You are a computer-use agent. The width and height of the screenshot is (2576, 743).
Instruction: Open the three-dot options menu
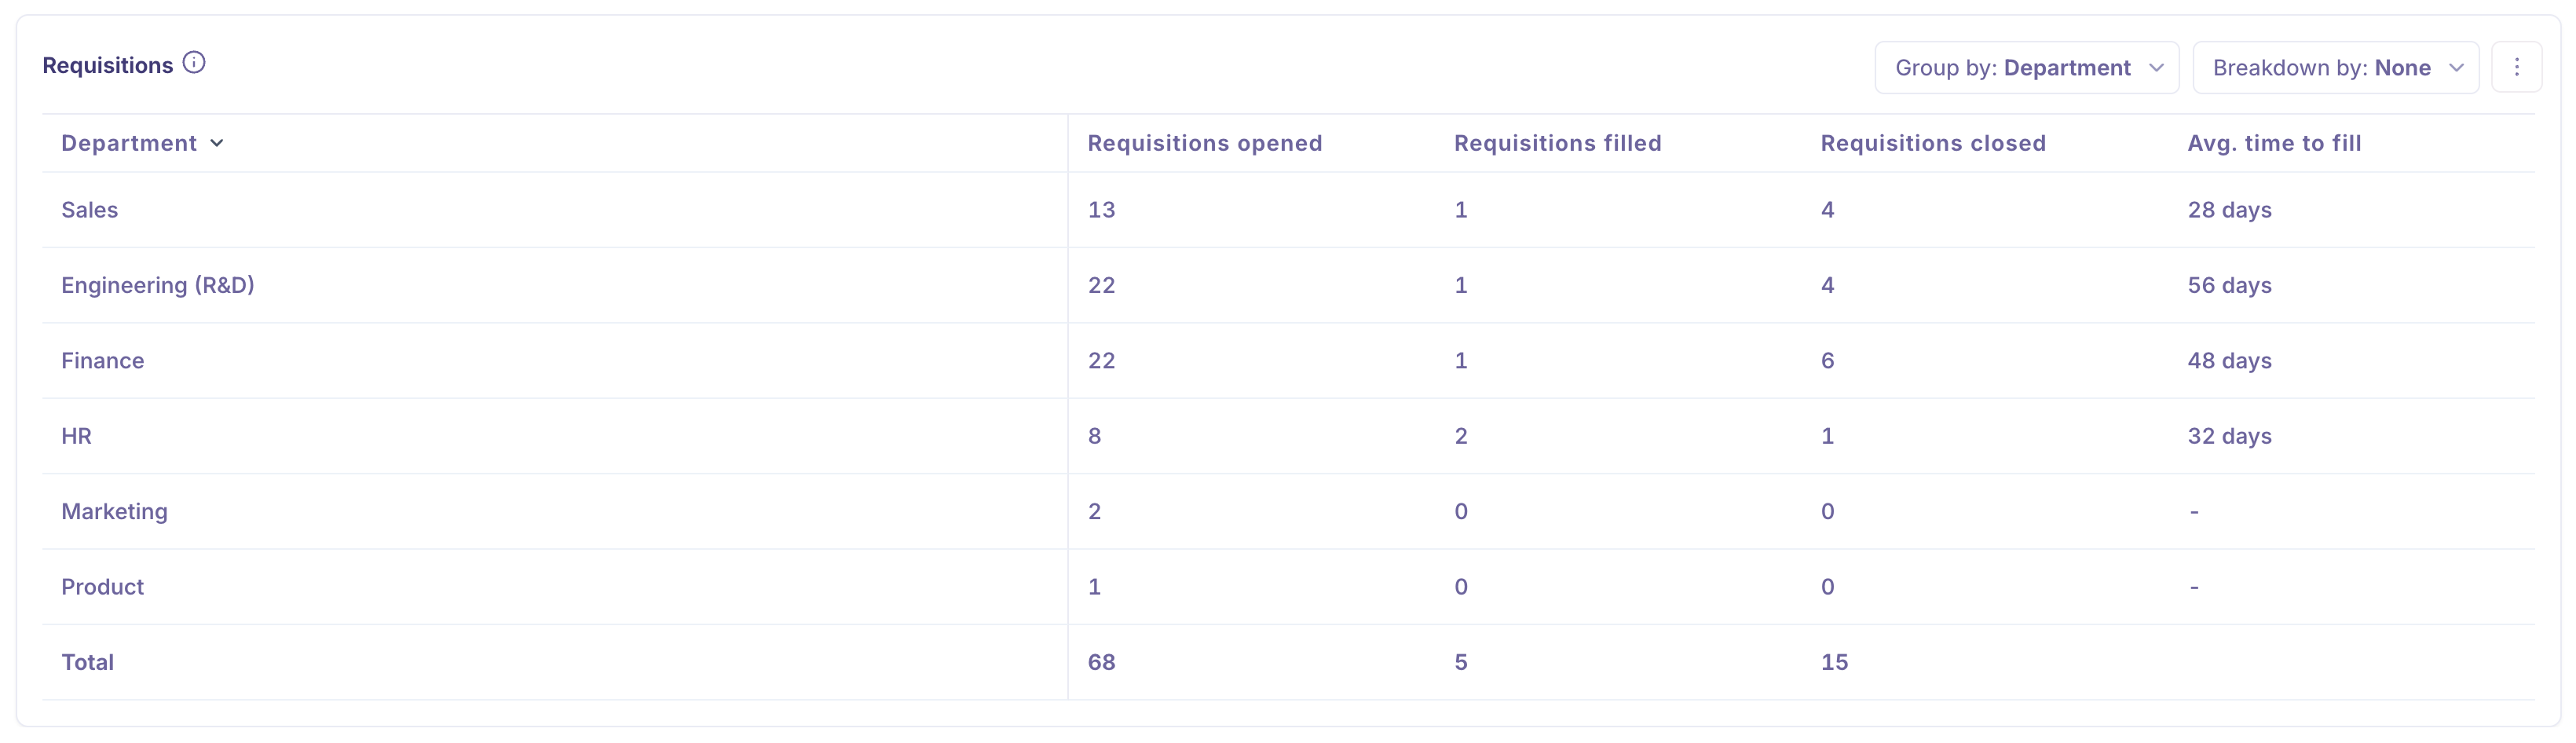(2518, 67)
